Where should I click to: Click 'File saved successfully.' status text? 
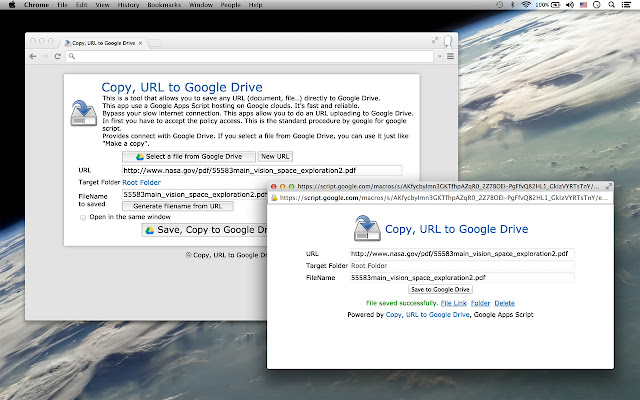click(x=402, y=303)
